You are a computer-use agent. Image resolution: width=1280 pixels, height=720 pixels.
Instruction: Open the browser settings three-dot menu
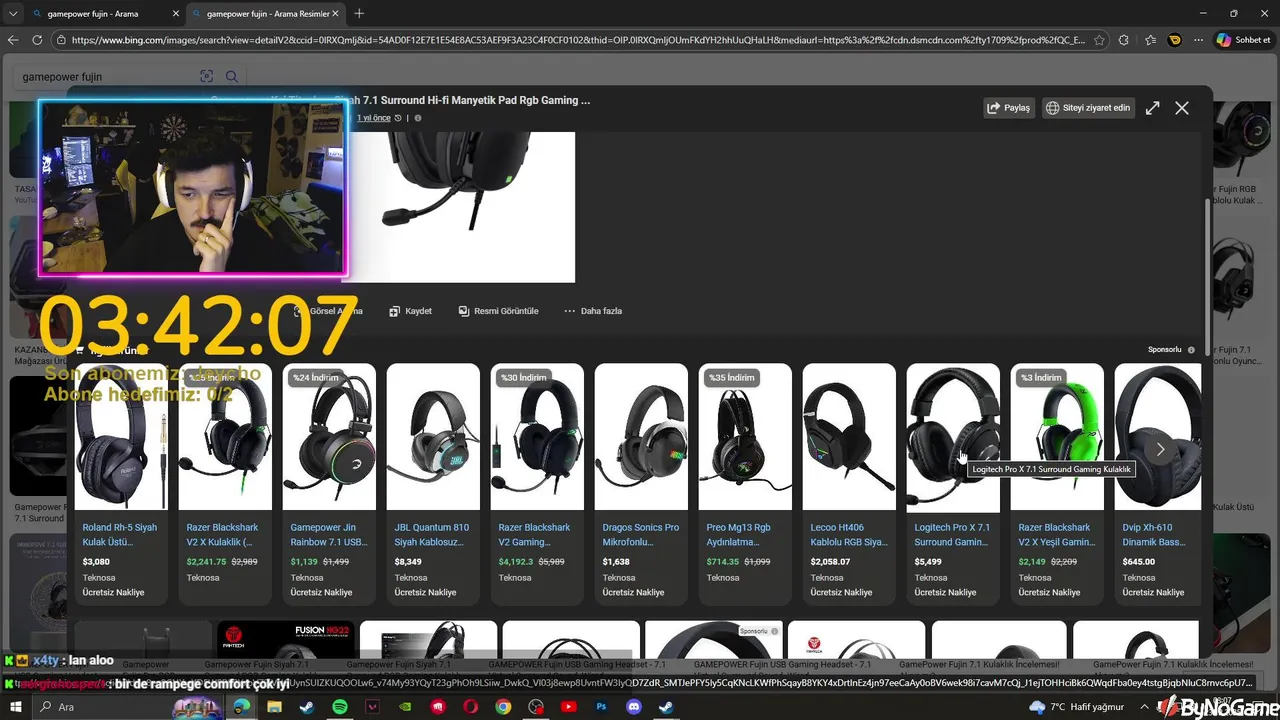[1197, 40]
